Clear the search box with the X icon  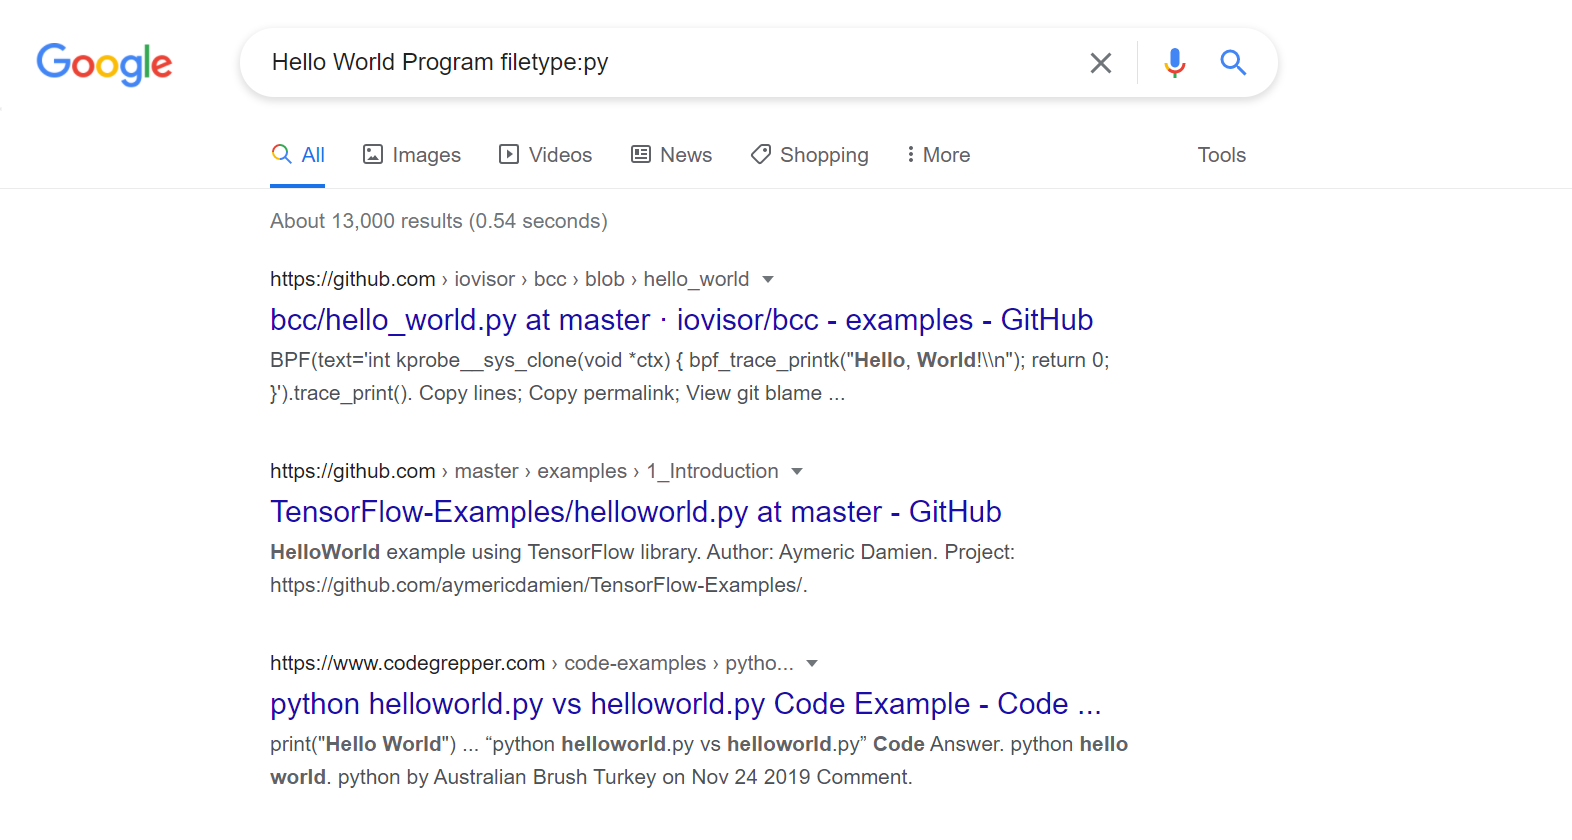1100,63
